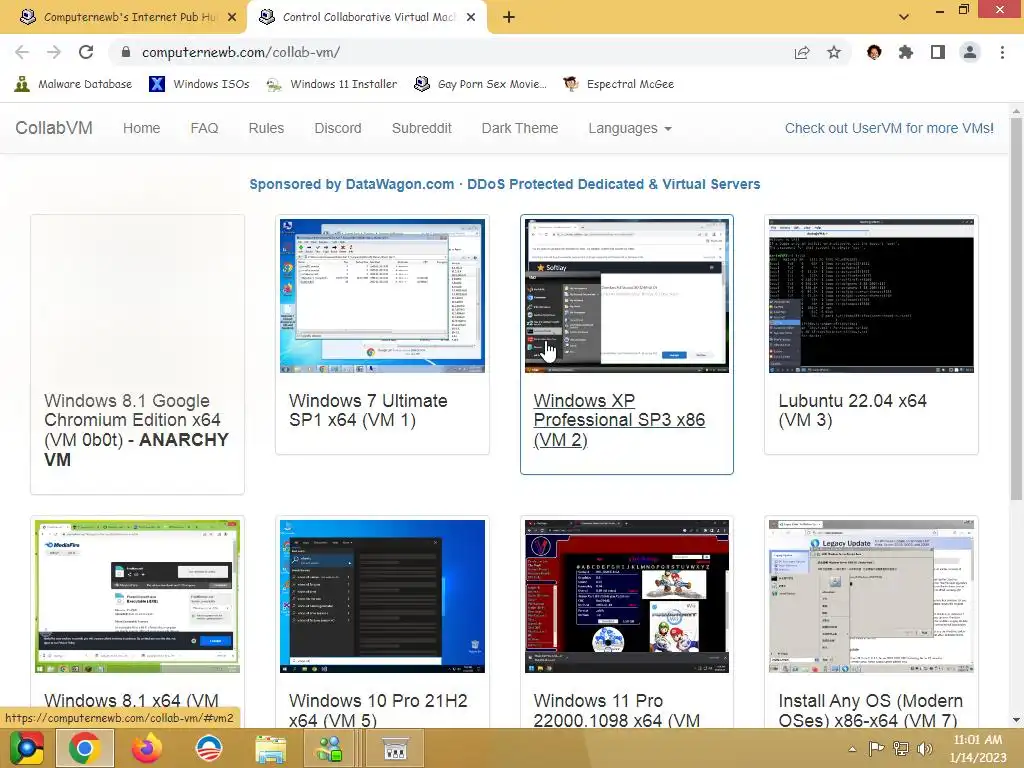Open the DataWagon sponsor link
Image resolution: width=1024 pixels, height=768 pixels.
[x=505, y=184]
